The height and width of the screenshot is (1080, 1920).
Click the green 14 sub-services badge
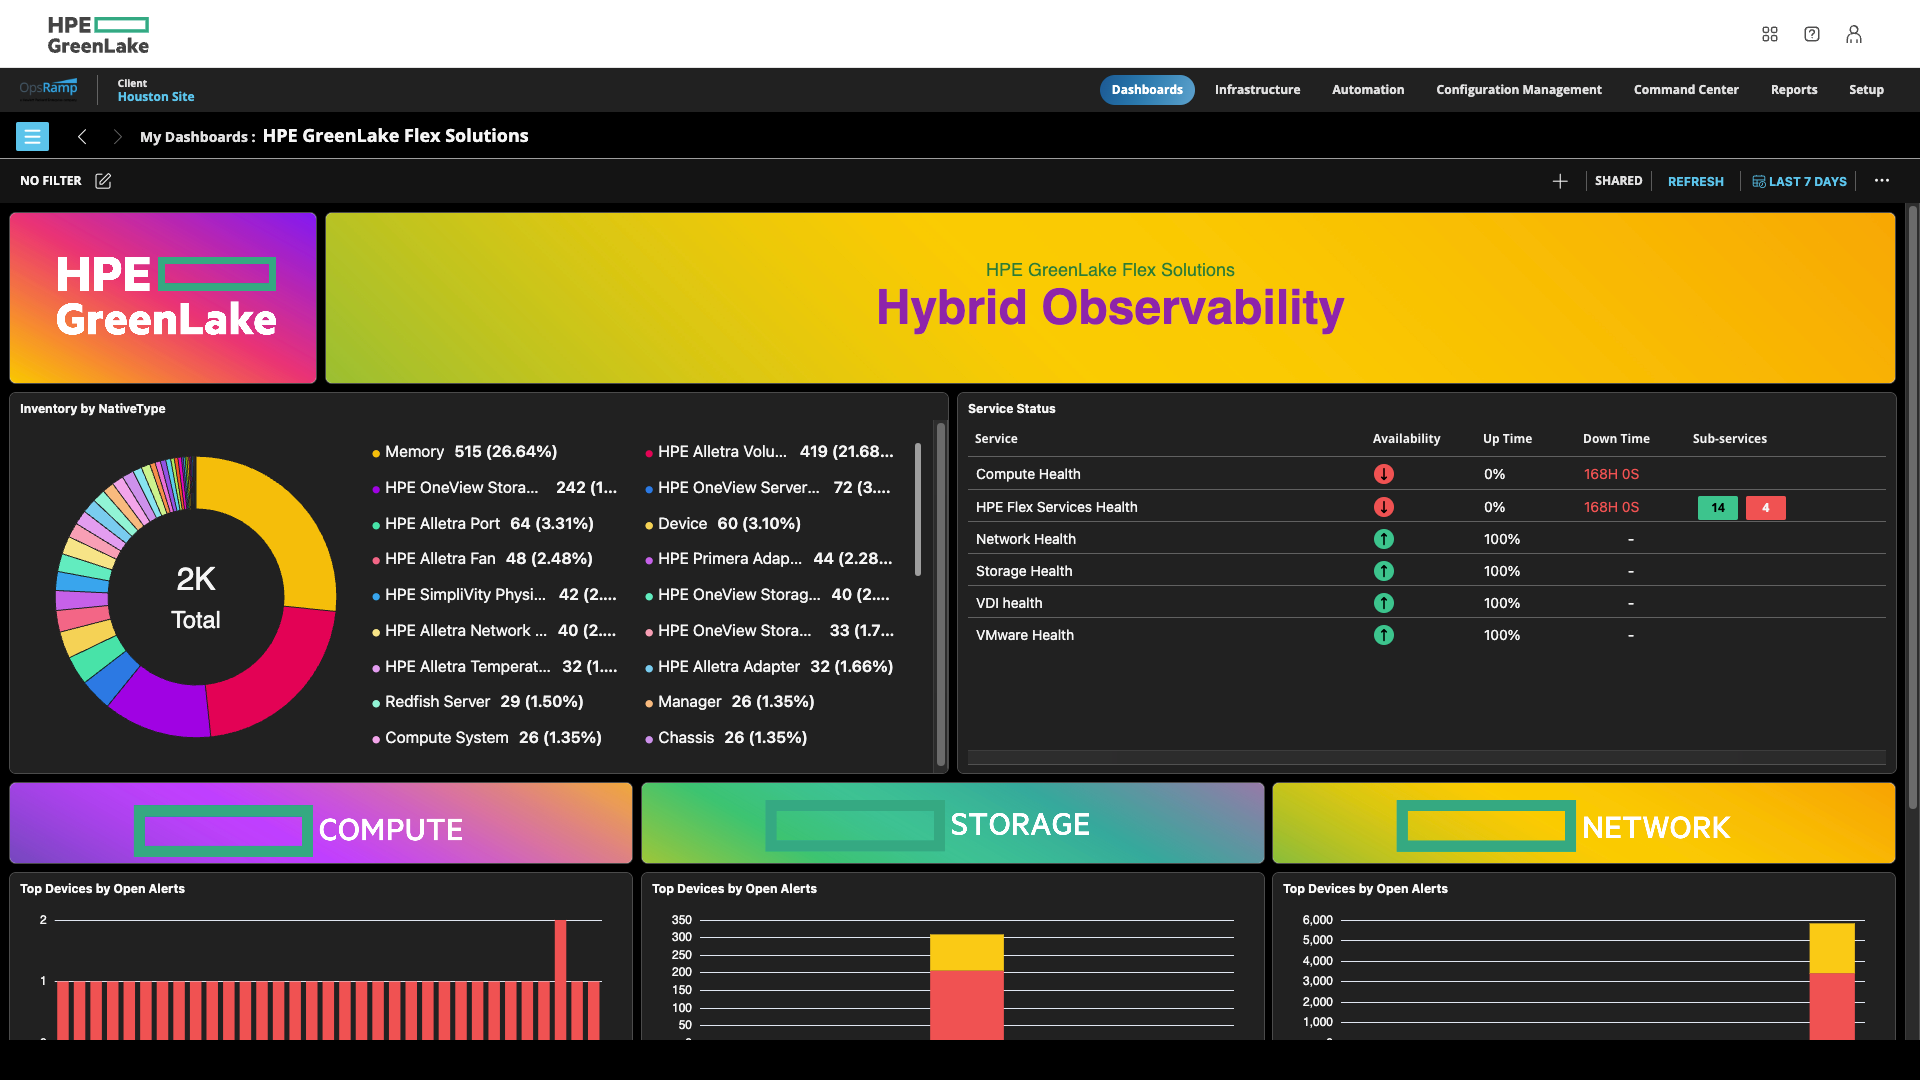1717,508
